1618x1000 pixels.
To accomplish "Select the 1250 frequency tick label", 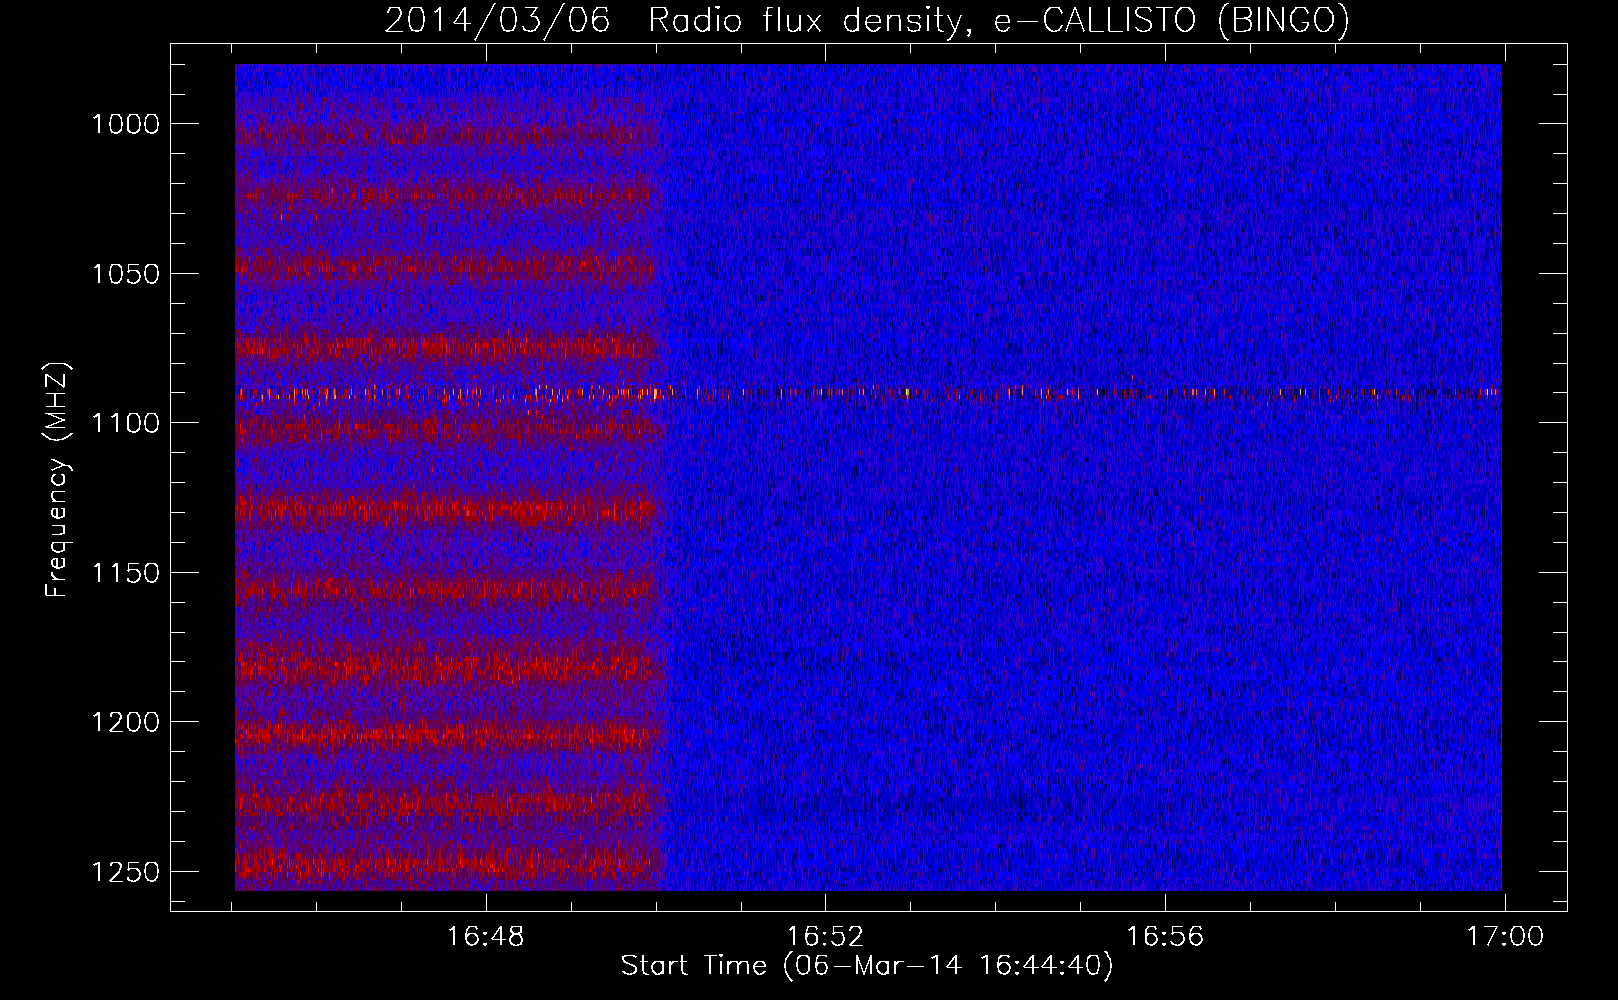I will point(125,872).
